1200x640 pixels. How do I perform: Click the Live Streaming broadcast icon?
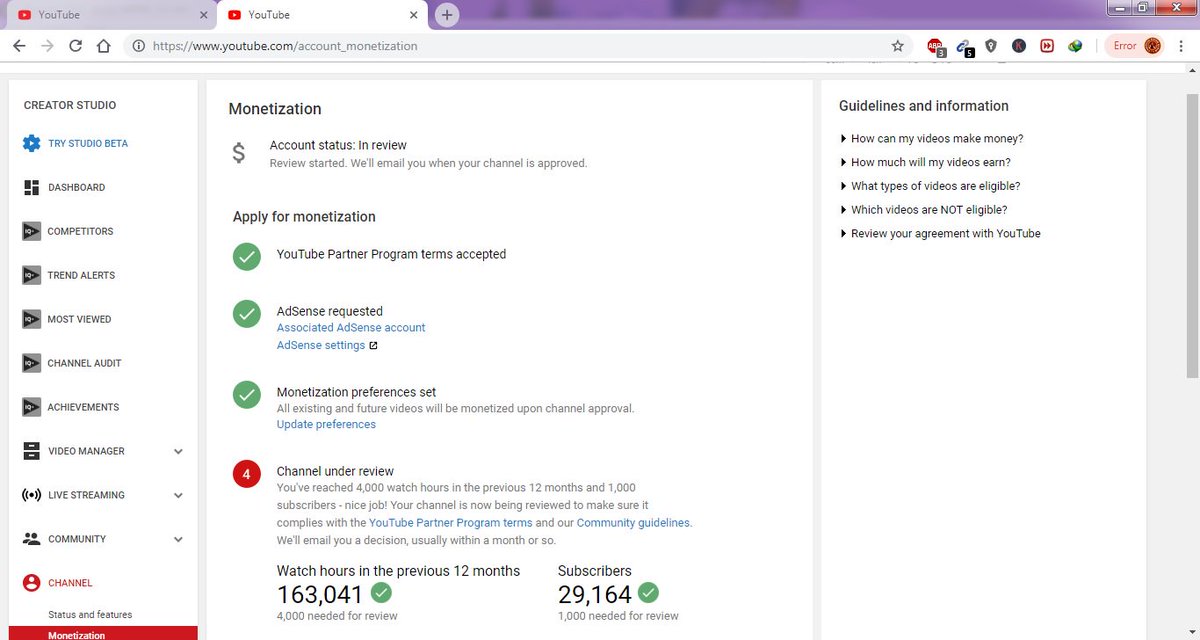pyautogui.click(x=31, y=495)
